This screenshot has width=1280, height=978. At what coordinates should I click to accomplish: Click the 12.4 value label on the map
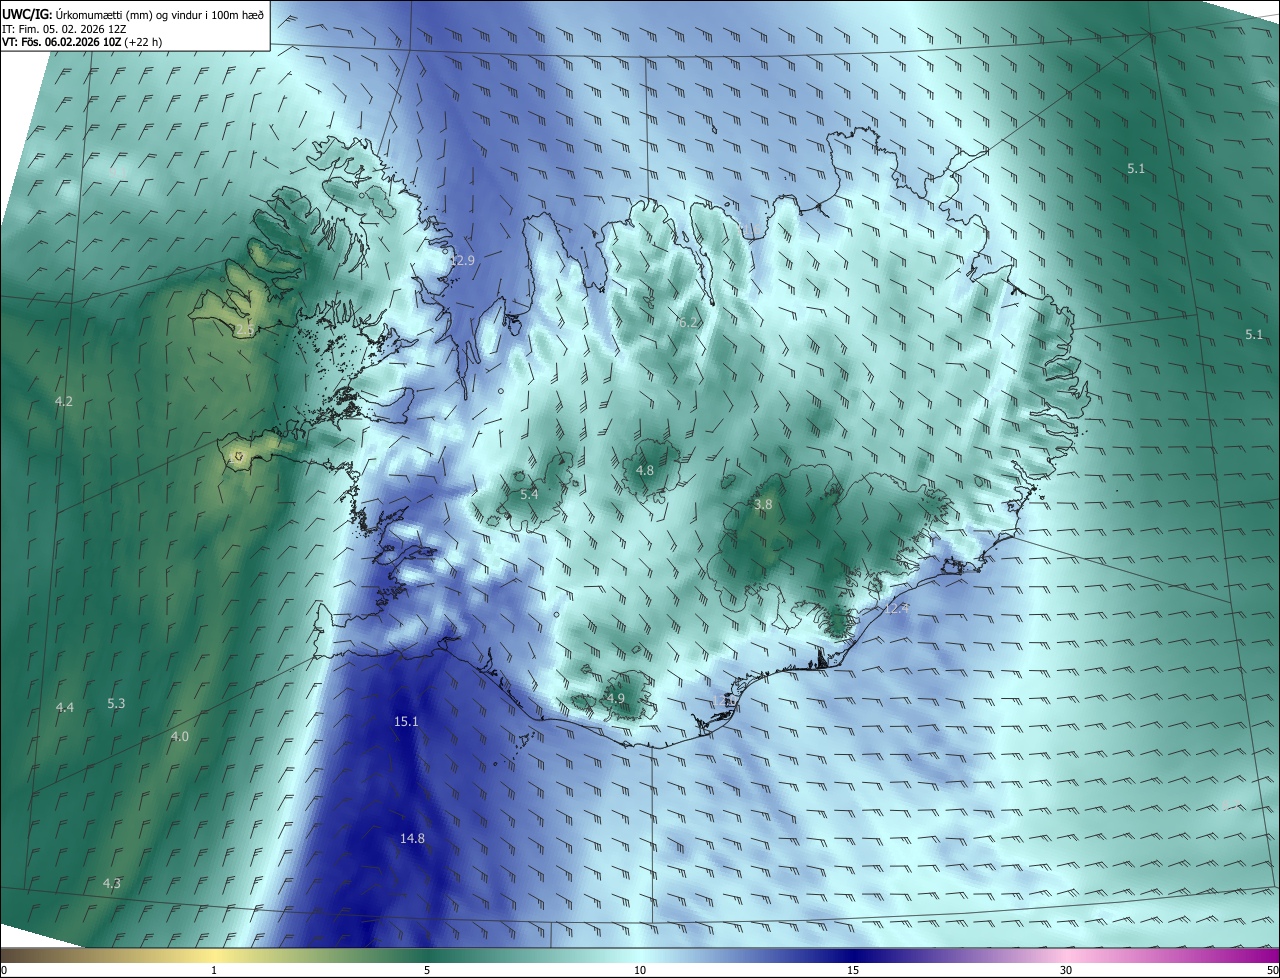point(897,608)
